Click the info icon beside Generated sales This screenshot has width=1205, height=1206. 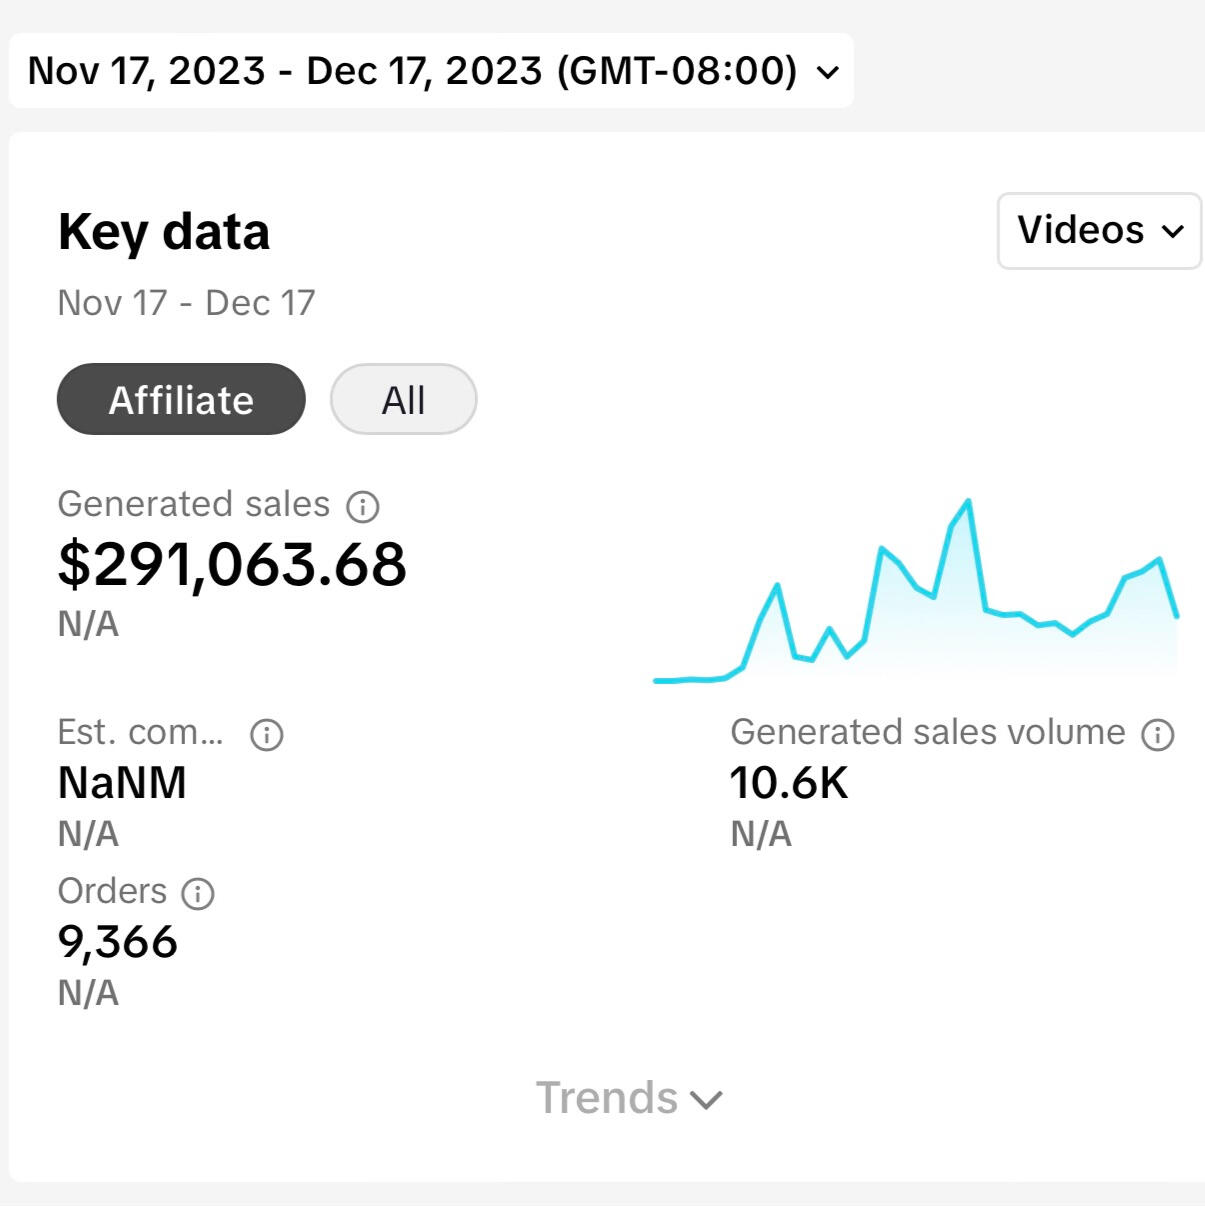coord(362,507)
